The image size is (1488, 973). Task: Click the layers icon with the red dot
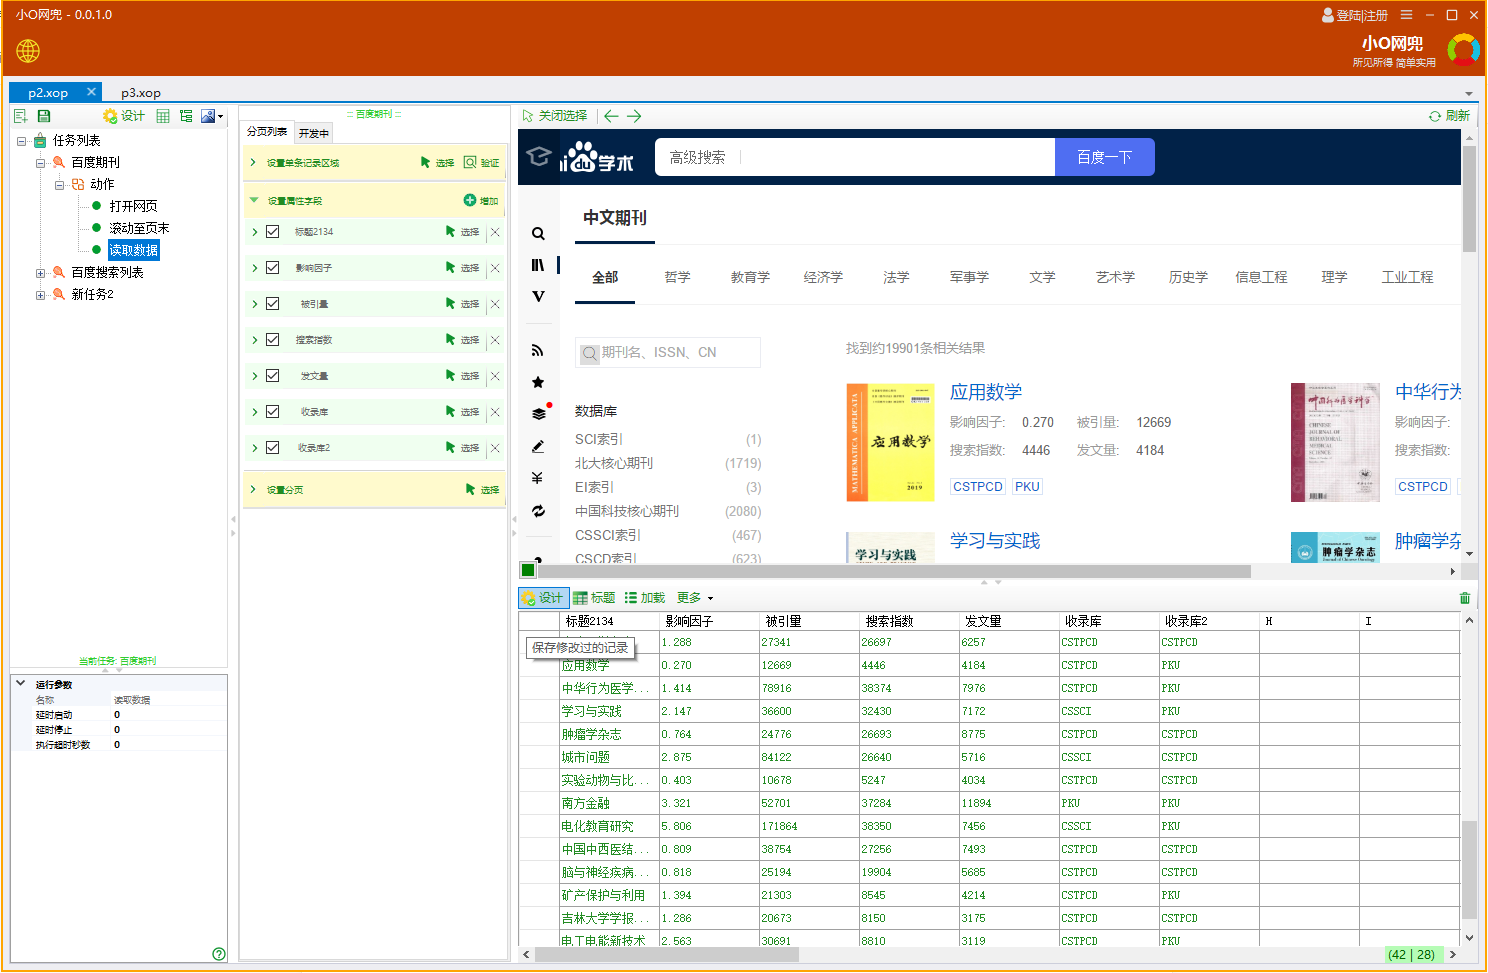click(x=539, y=413)
